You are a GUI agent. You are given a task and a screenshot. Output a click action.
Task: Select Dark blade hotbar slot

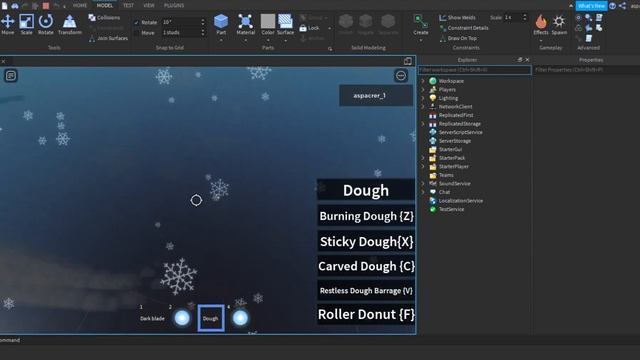152,318
